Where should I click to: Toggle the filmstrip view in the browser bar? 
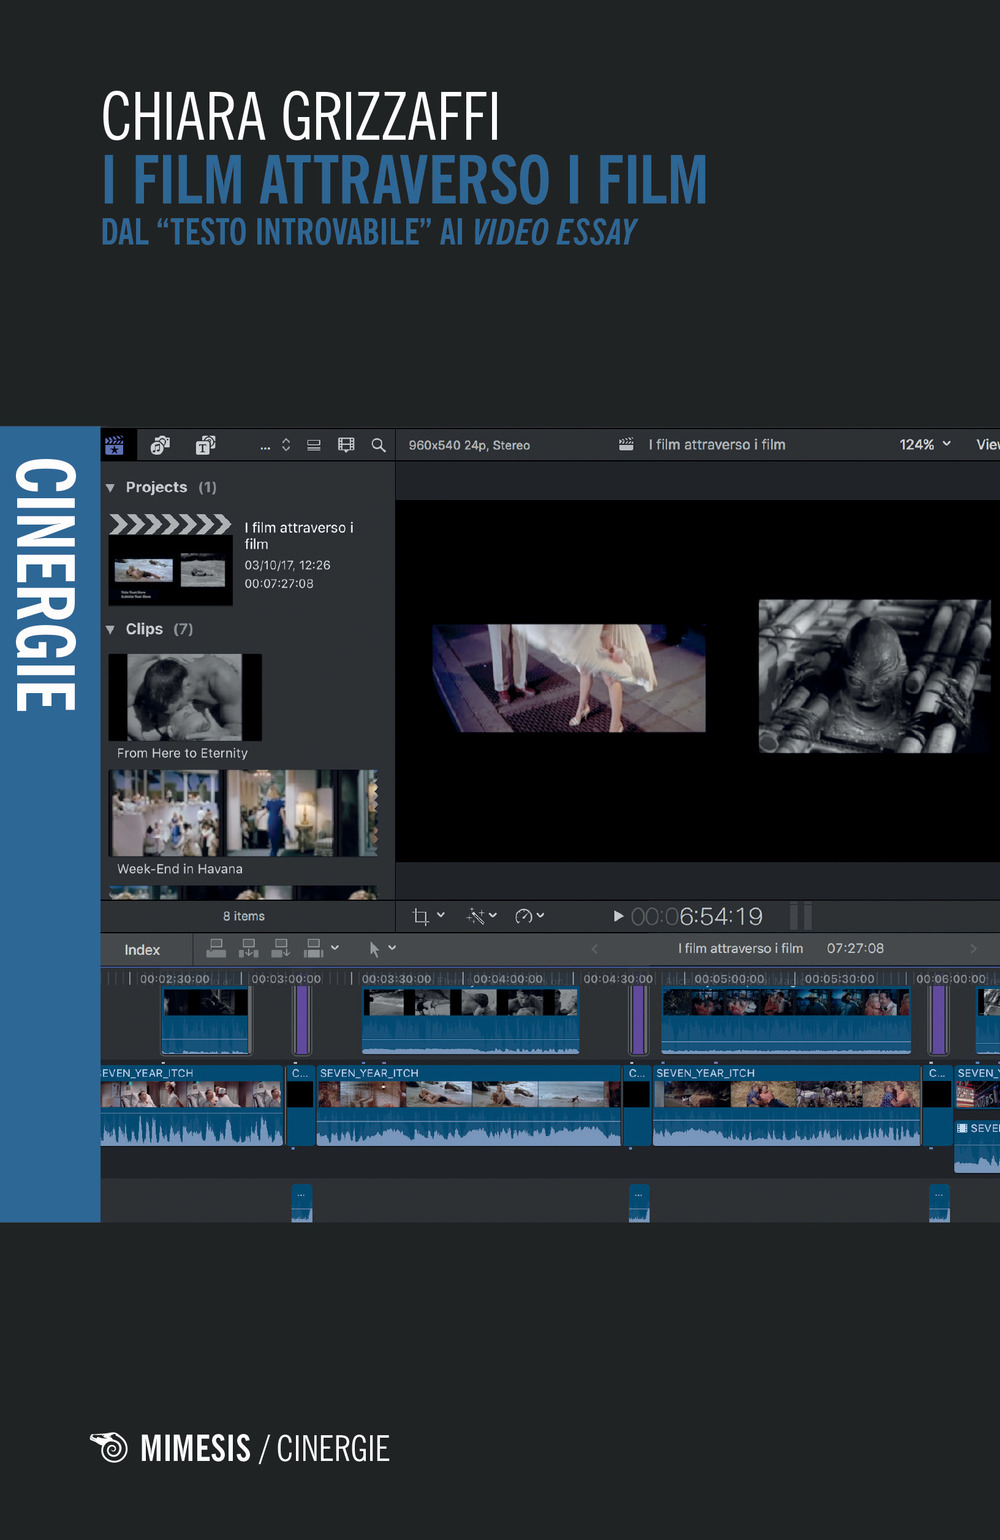pos(345,445)
